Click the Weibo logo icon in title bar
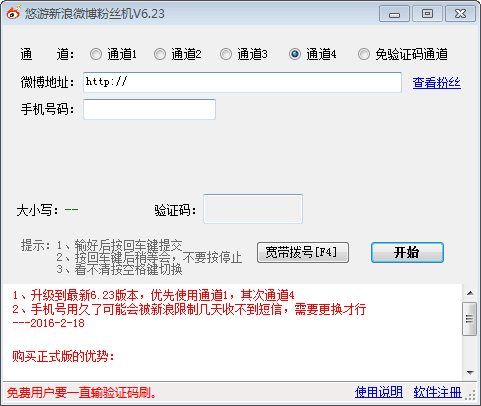 (x=13, y=13)
